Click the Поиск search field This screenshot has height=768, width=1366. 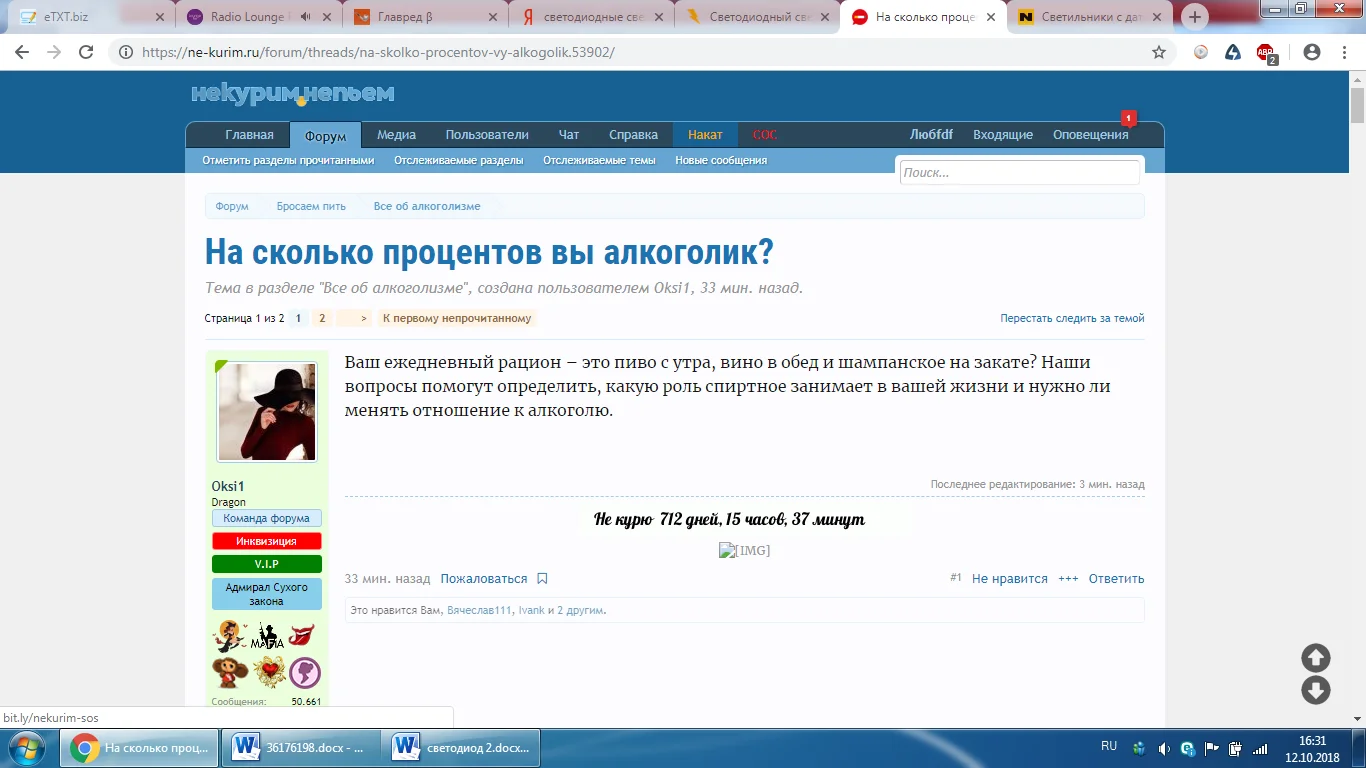(x=1018, y=173)
